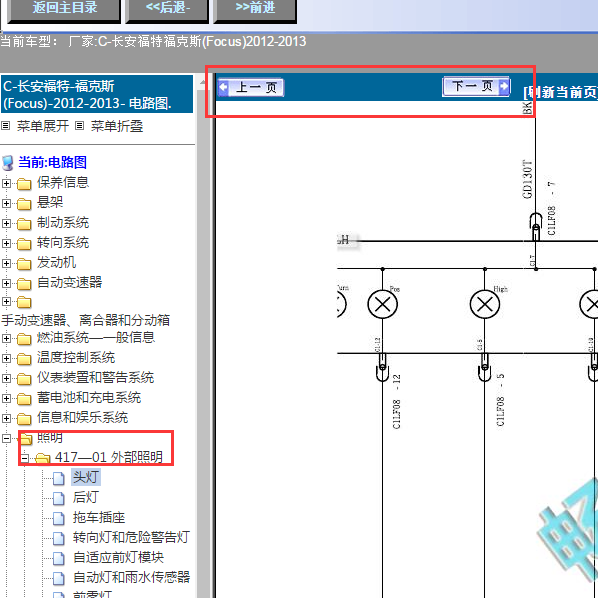
Task: Click the 自动变速器 folder icon
Action: click(x=24, y=284)
